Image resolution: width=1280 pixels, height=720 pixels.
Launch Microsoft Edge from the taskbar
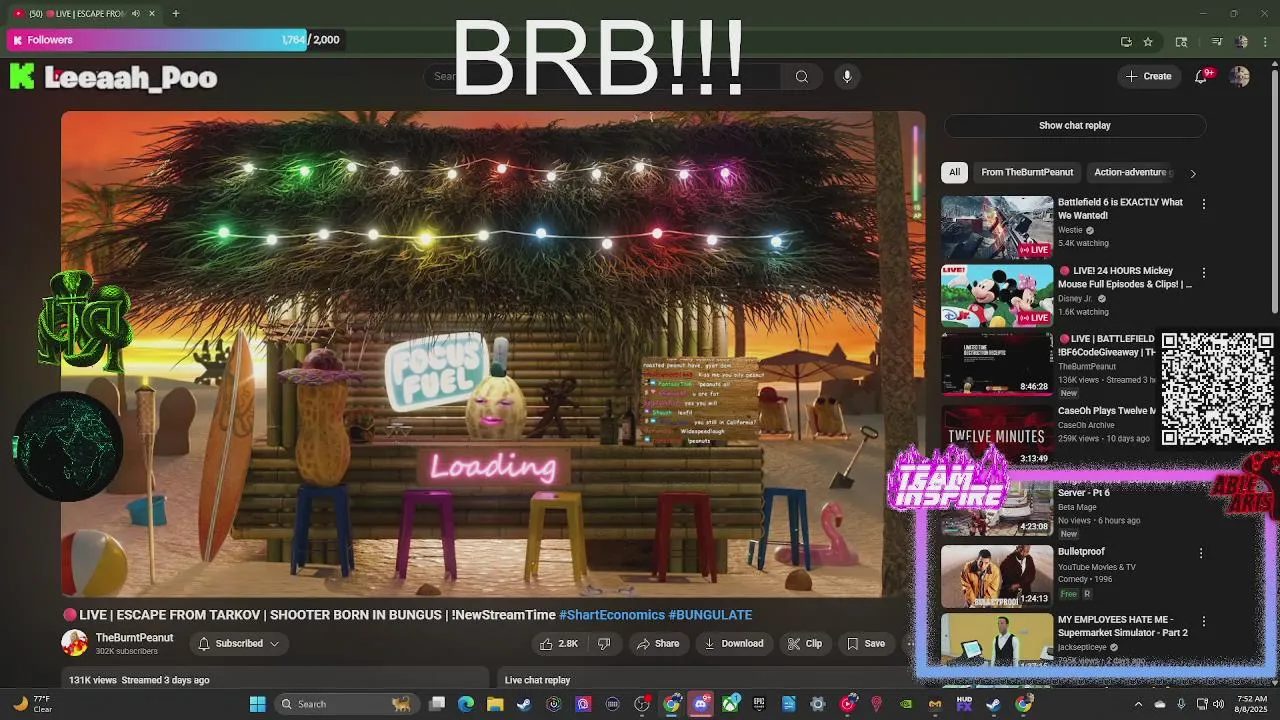pos(466,704)
